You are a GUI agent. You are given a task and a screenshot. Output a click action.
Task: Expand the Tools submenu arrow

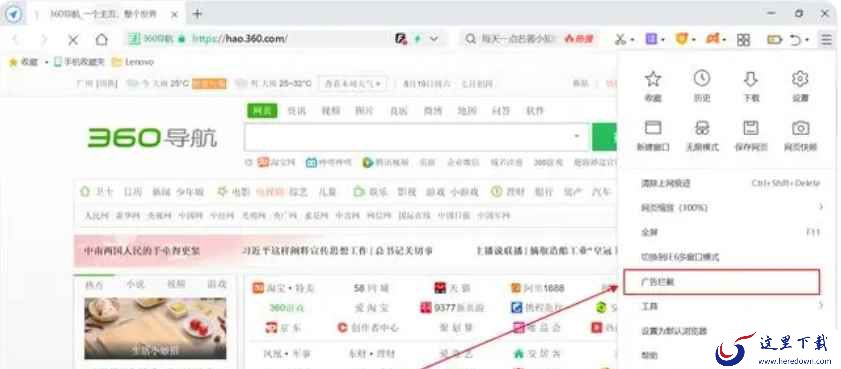[x=821, y=306]
